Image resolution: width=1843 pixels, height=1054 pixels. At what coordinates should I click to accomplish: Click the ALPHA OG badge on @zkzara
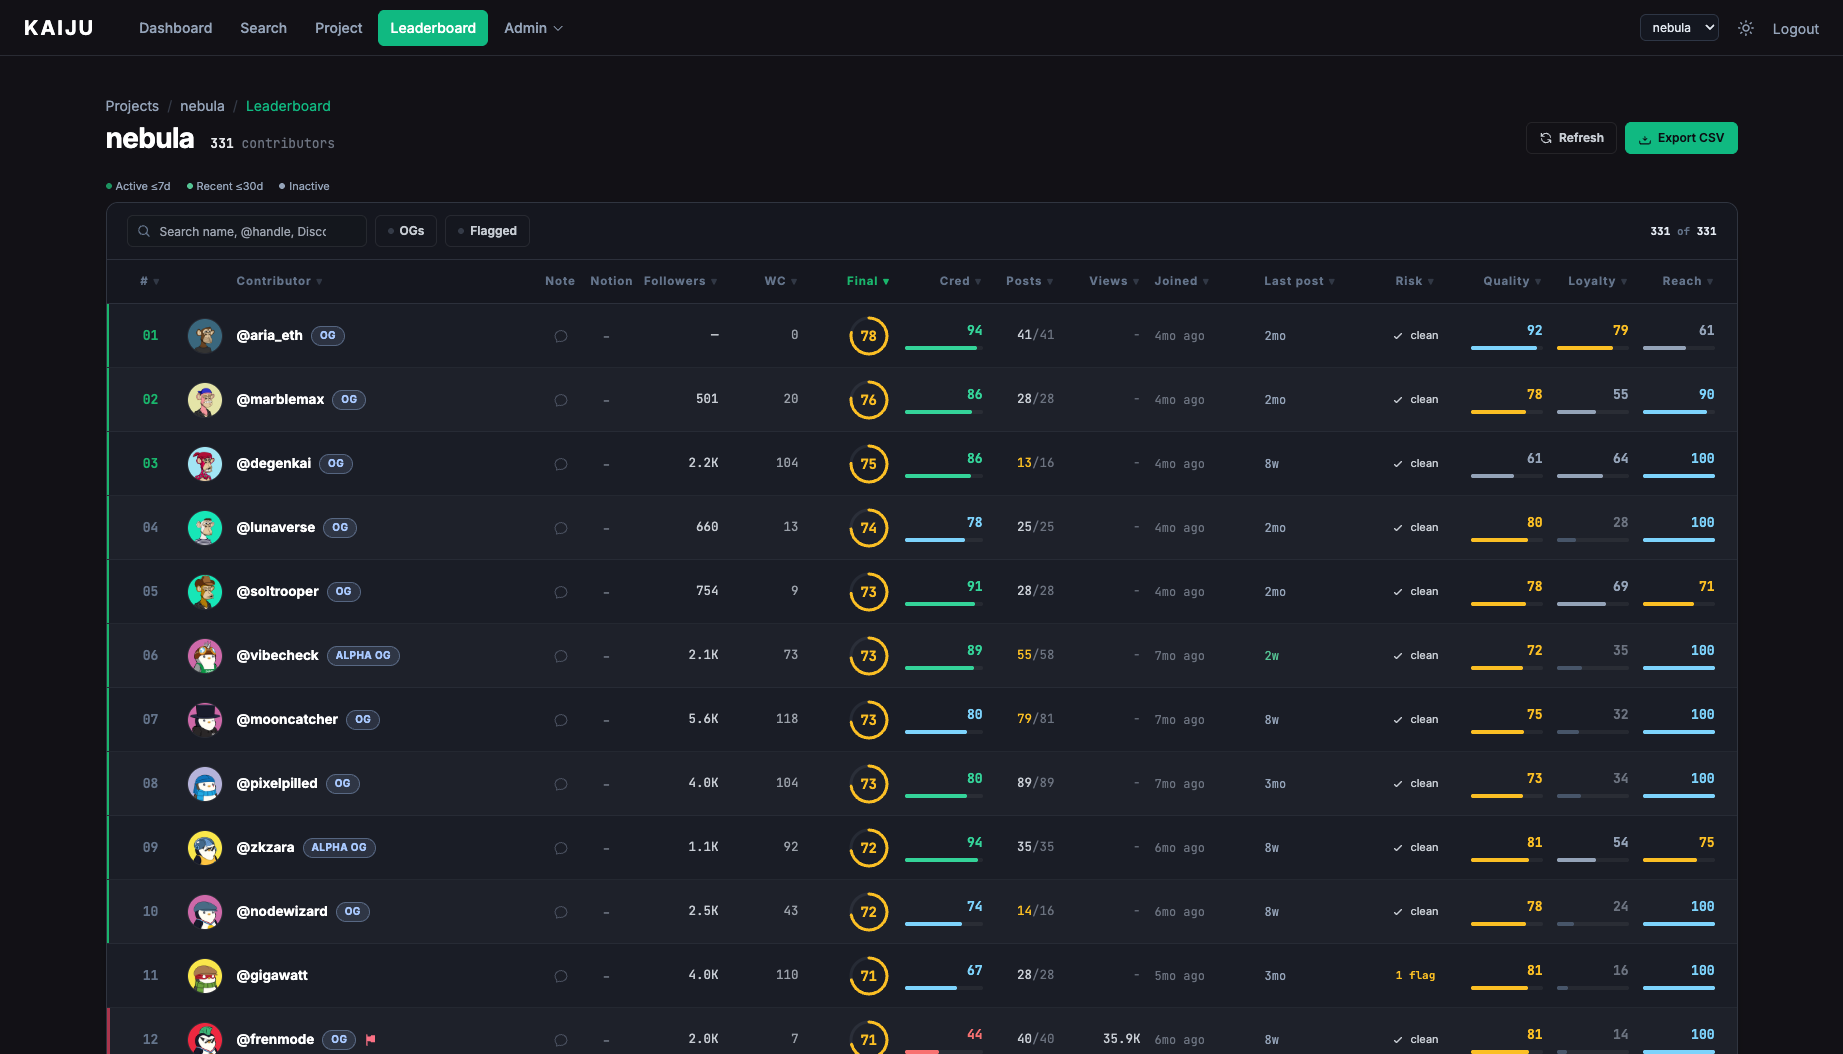339,847
